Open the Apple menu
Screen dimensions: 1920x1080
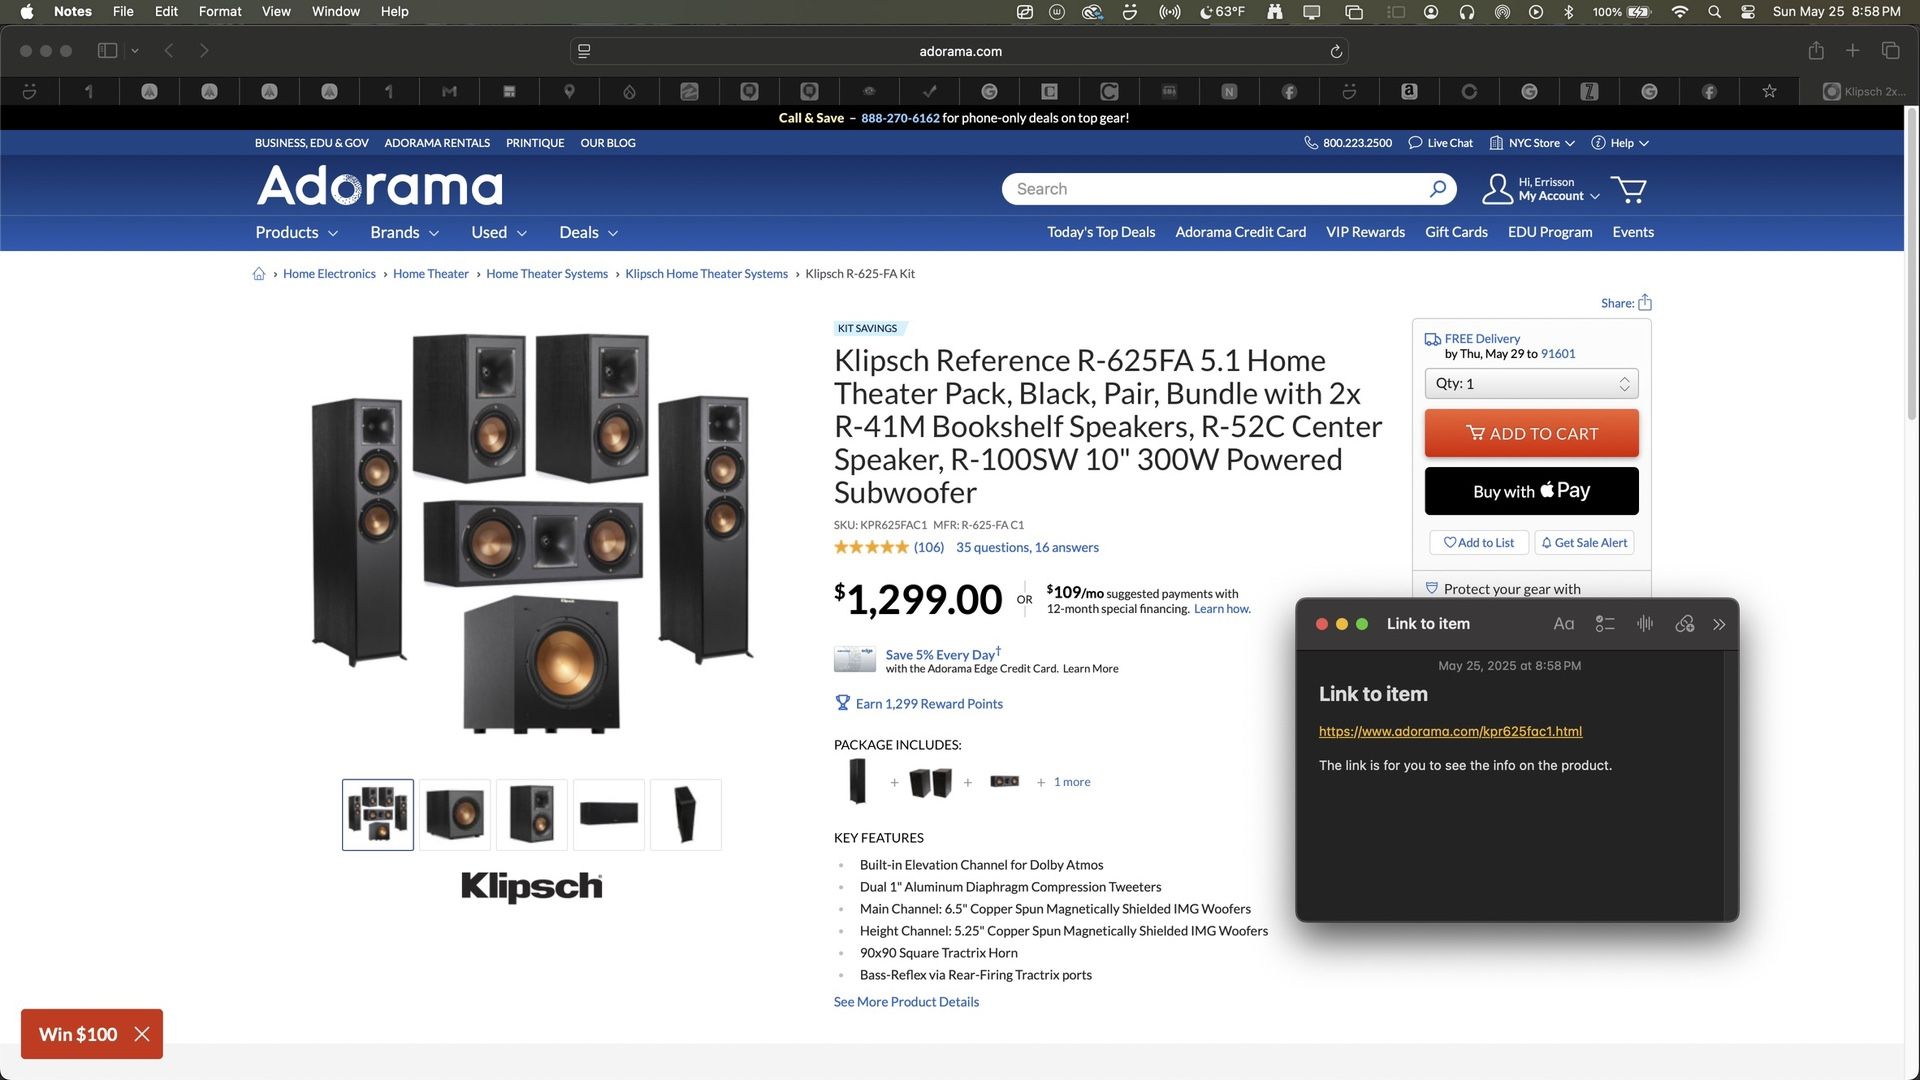click(x=27, y=12)
